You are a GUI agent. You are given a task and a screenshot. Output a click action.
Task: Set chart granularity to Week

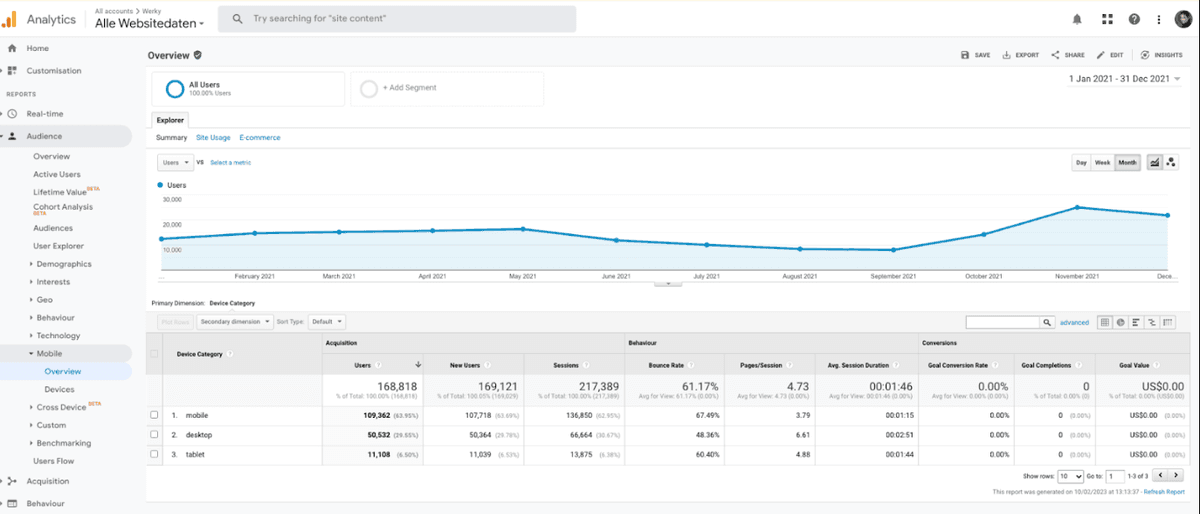1102,162
